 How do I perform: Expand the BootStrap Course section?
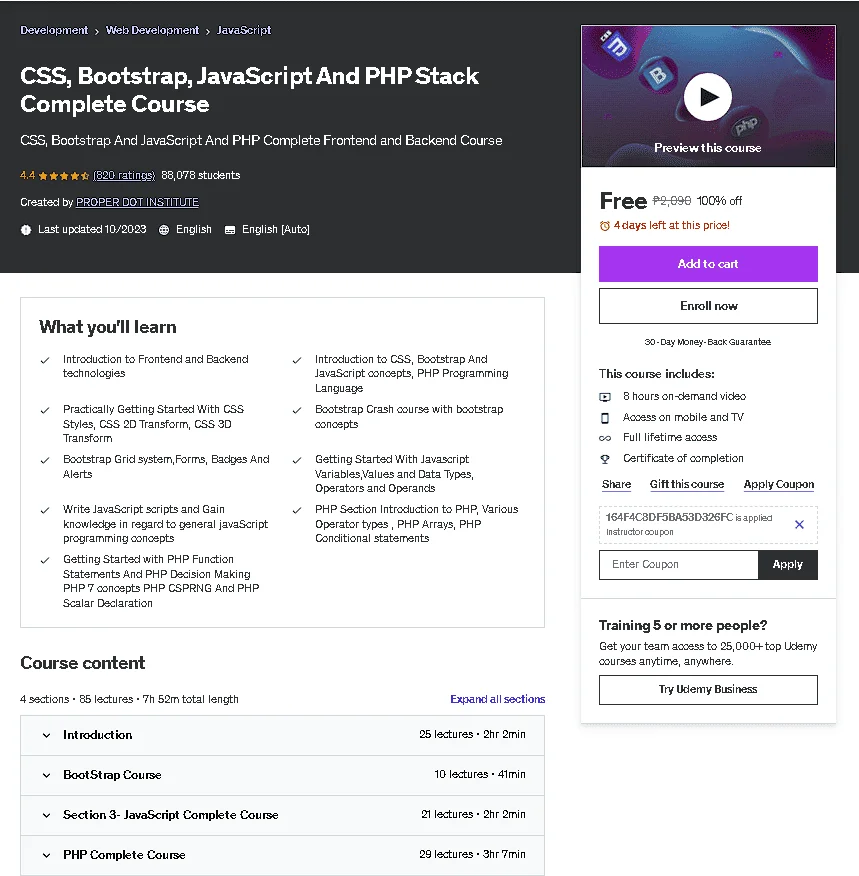click(x=282, y=775)
